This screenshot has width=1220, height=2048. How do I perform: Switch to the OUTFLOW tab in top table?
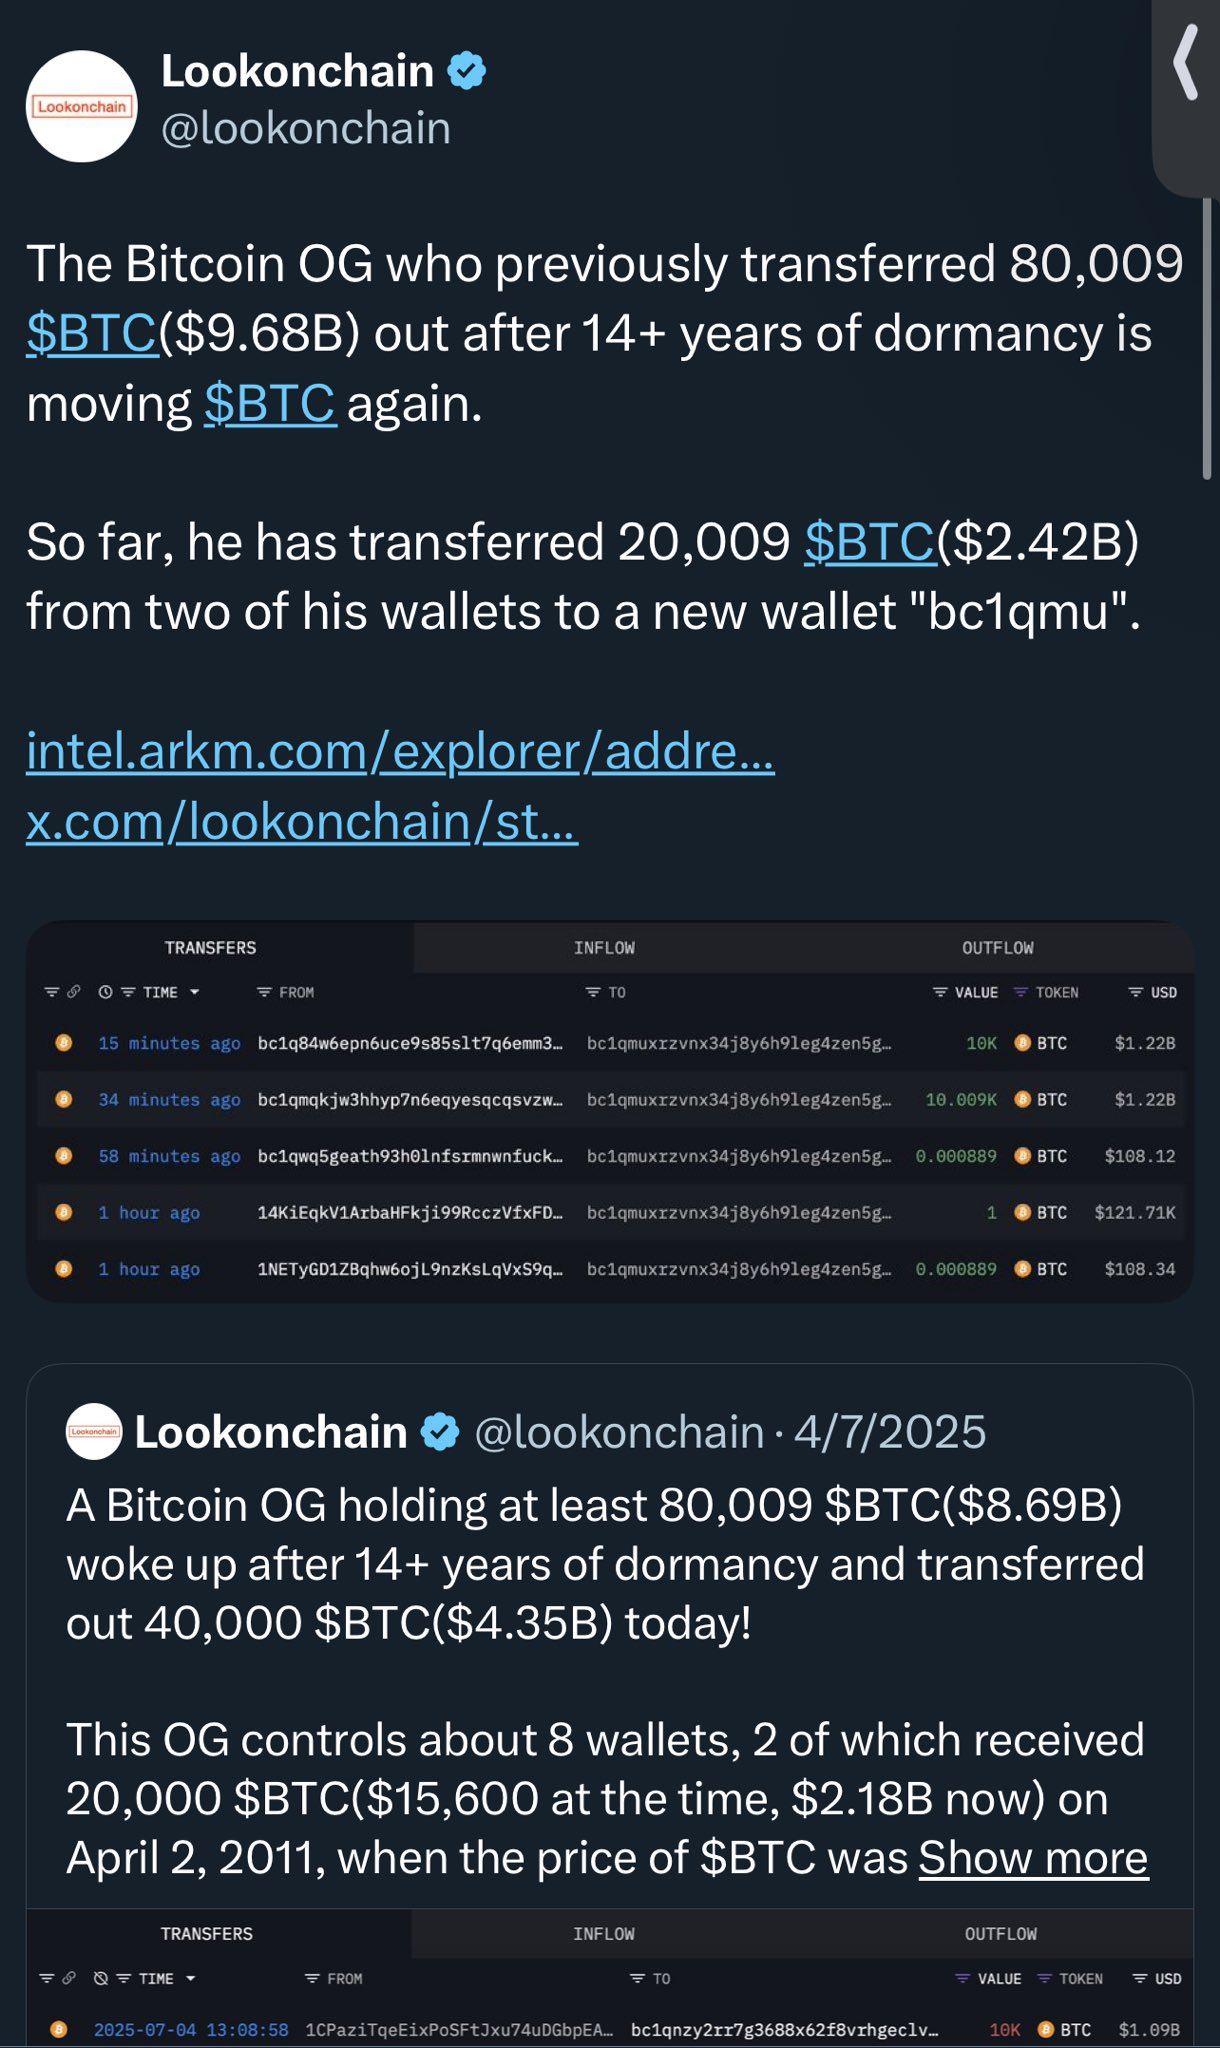pyautogui.click(x=997, y=948)
